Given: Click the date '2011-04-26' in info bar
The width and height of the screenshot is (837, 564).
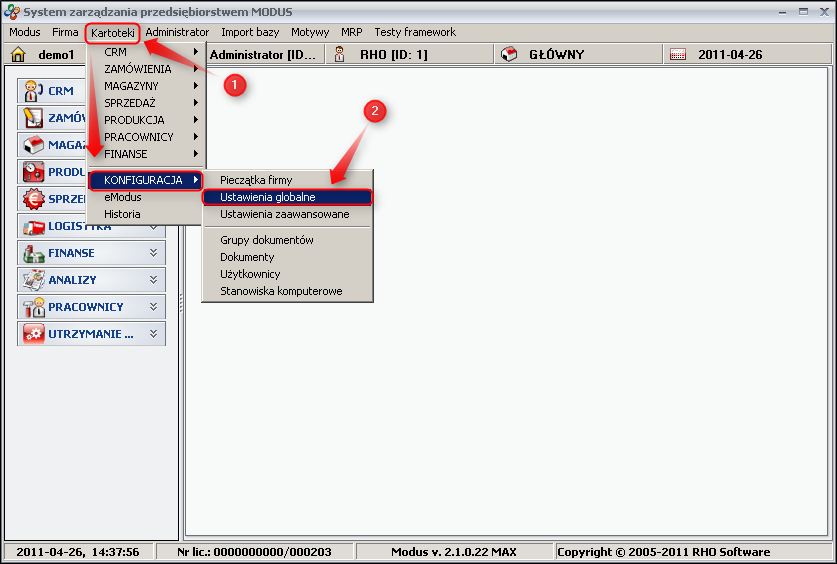Looking at the screenshot, I should (x=730, y=54).
